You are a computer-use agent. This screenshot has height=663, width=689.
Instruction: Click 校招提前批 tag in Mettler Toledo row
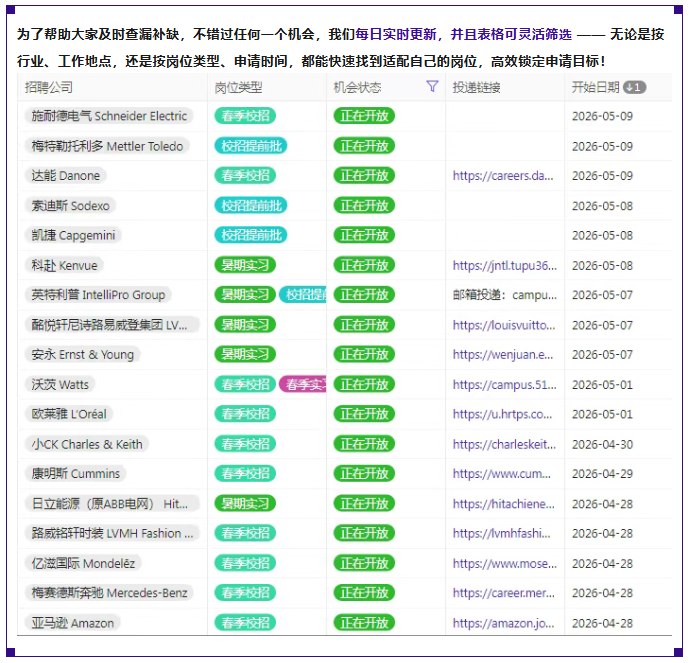tap(251, 146)
